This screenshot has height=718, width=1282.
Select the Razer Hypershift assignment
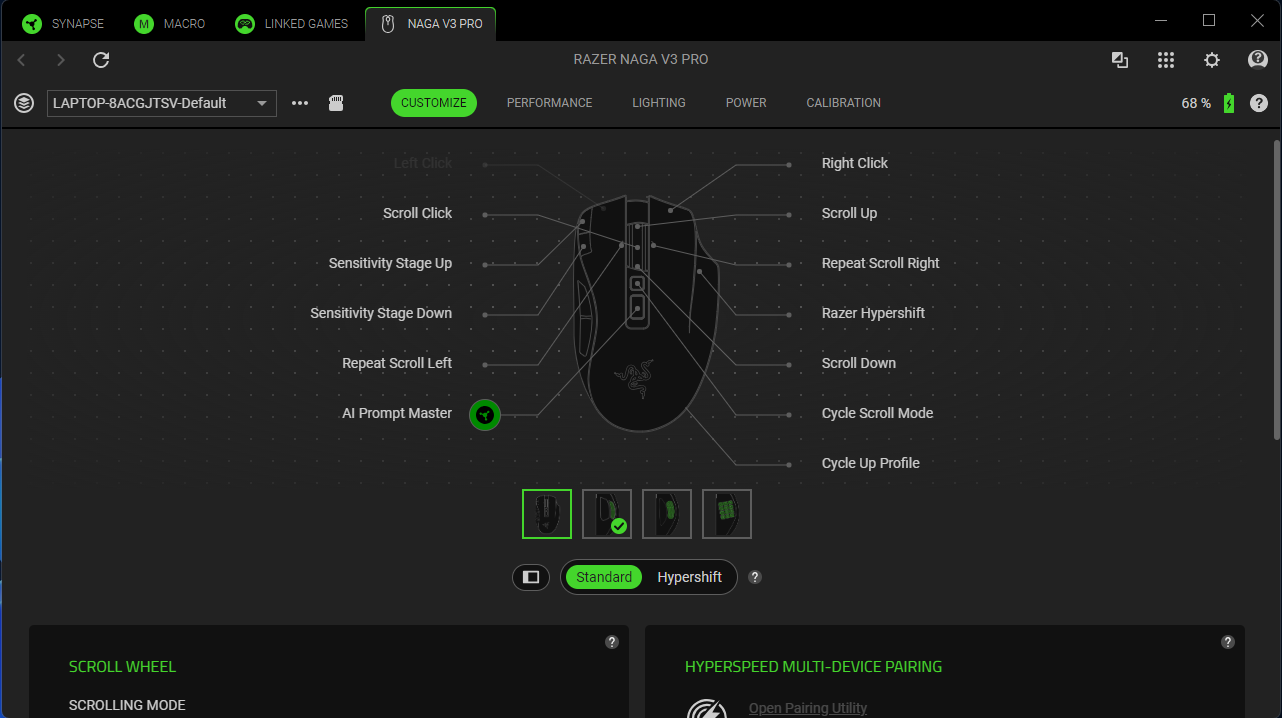coord(873,313)
